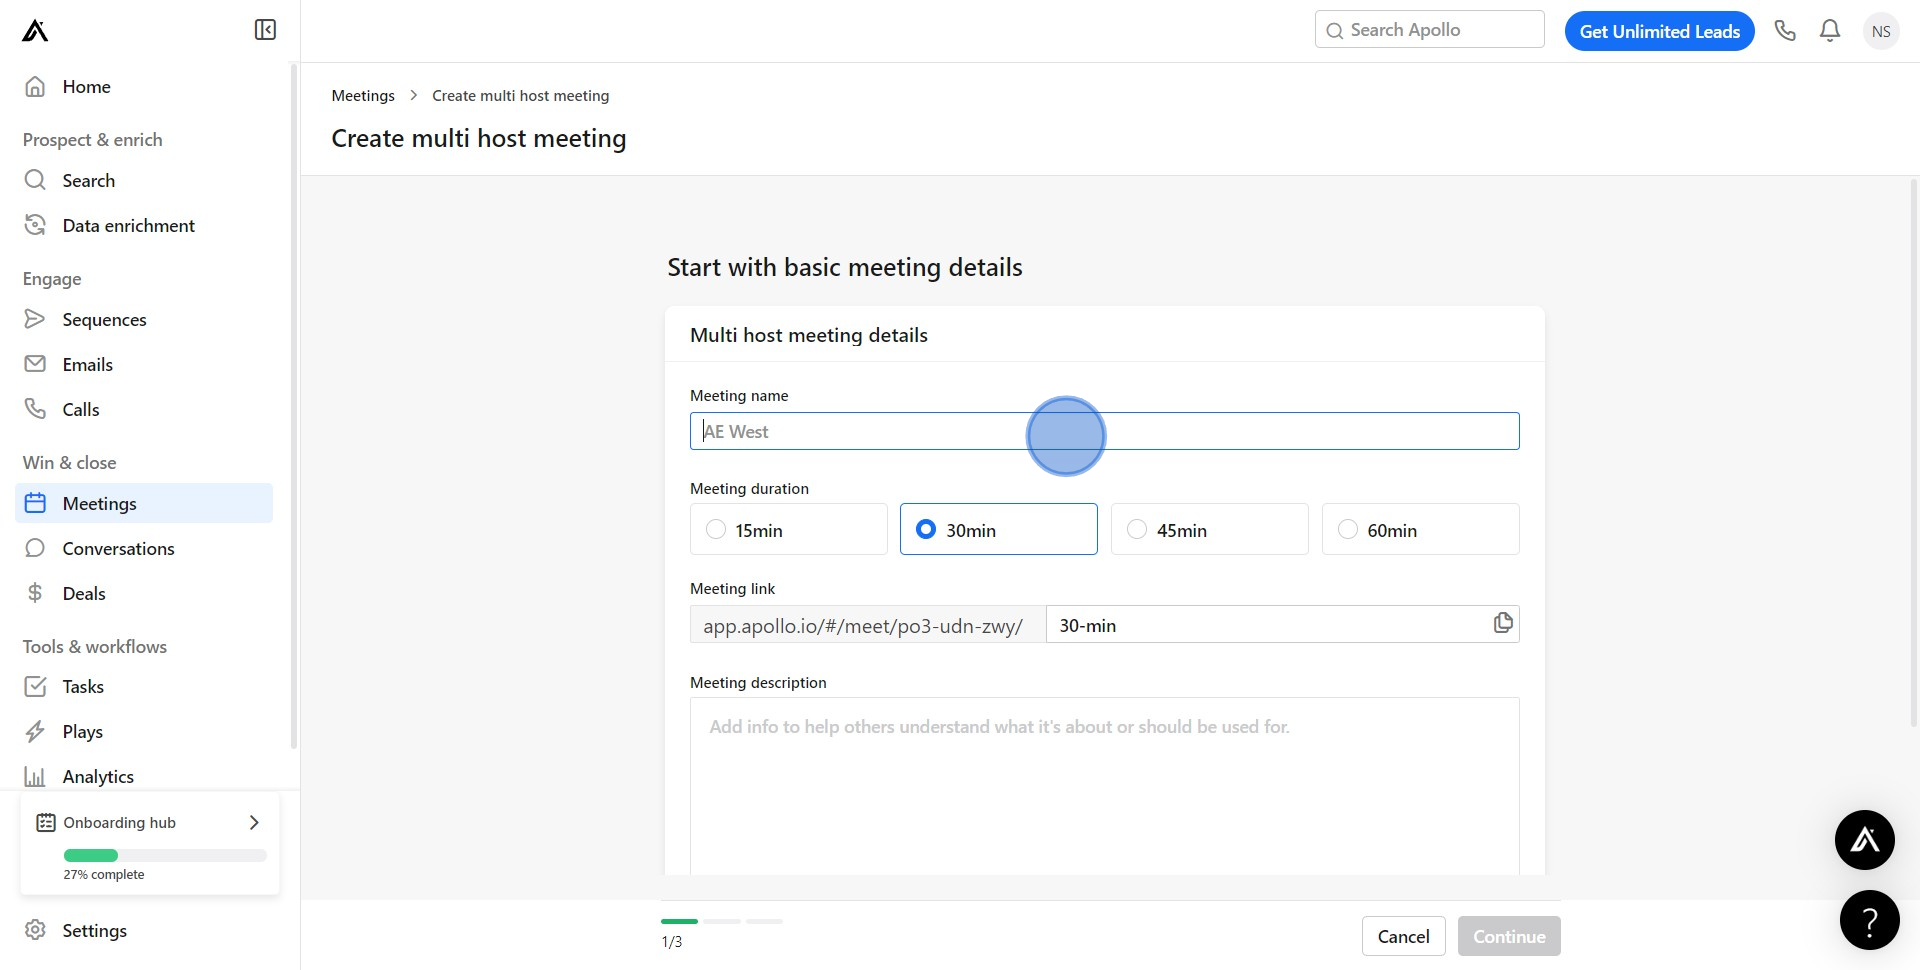Viewport: 1920px width, 970px height.
Task: Click the Search Apollo input
Action: [1429, 30]
